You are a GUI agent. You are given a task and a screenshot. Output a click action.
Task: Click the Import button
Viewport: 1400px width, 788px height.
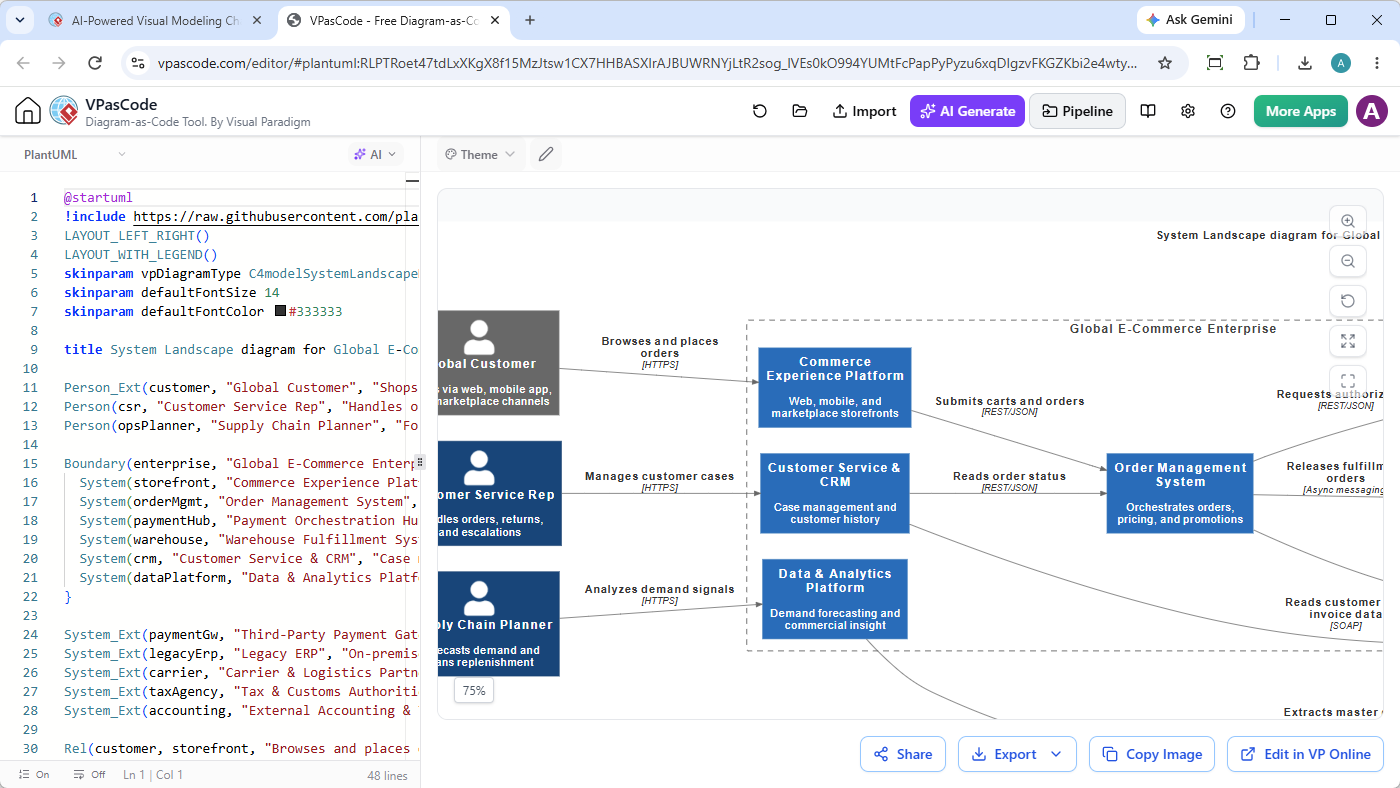(x=865, y=111)
